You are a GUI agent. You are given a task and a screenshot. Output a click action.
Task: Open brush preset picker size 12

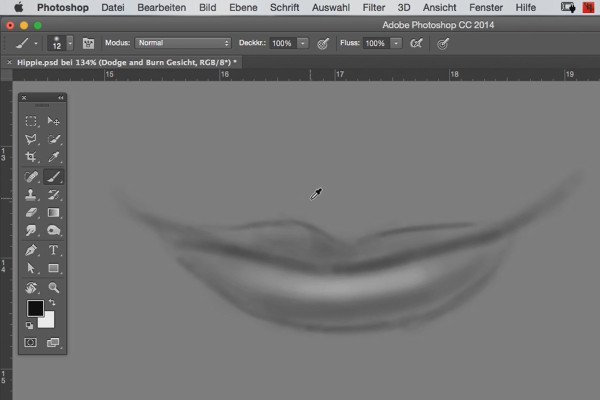[x=60, y=43]
